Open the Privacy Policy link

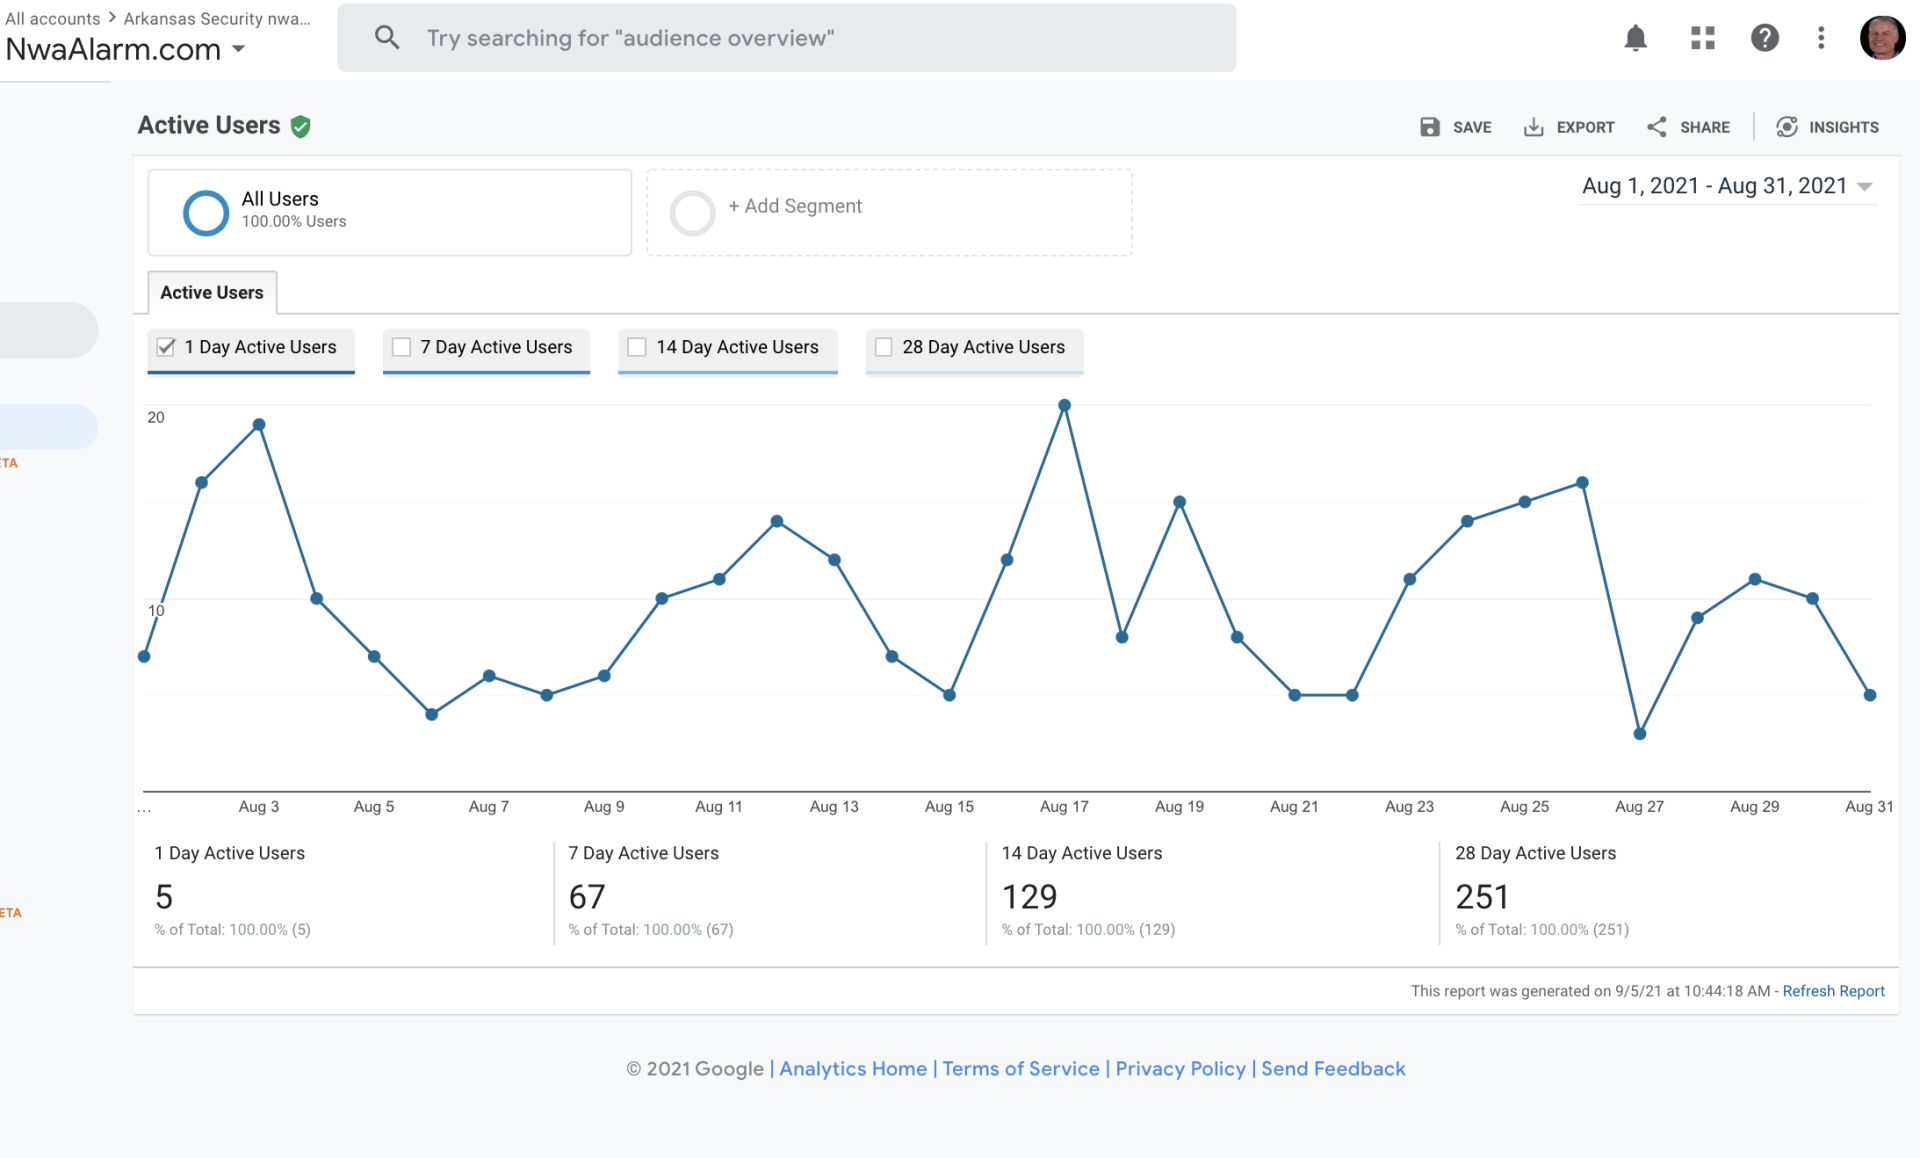tap(1180, 1068)
